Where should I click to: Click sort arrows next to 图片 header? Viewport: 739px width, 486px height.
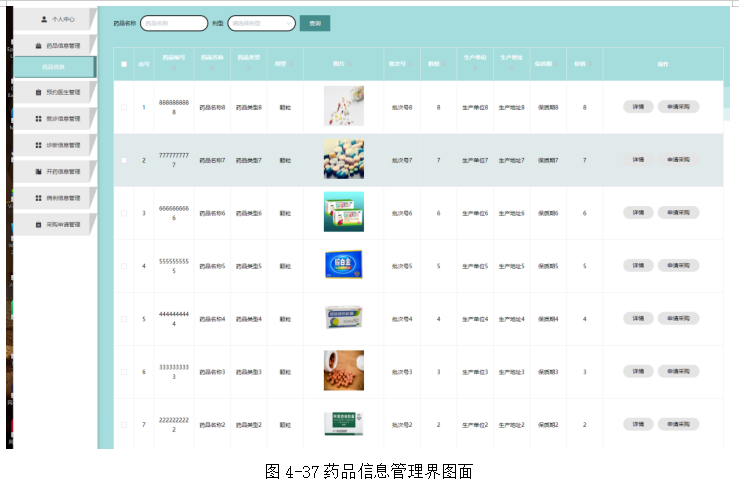(349, 64)
